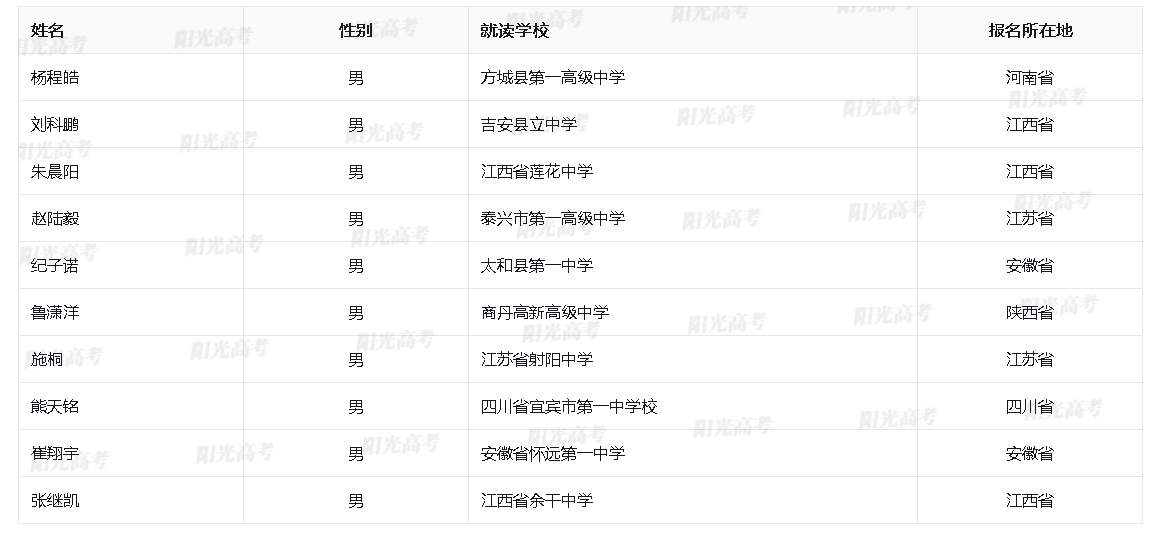
Task: Select the name 赵陆毅
Action: pos(55,218)
